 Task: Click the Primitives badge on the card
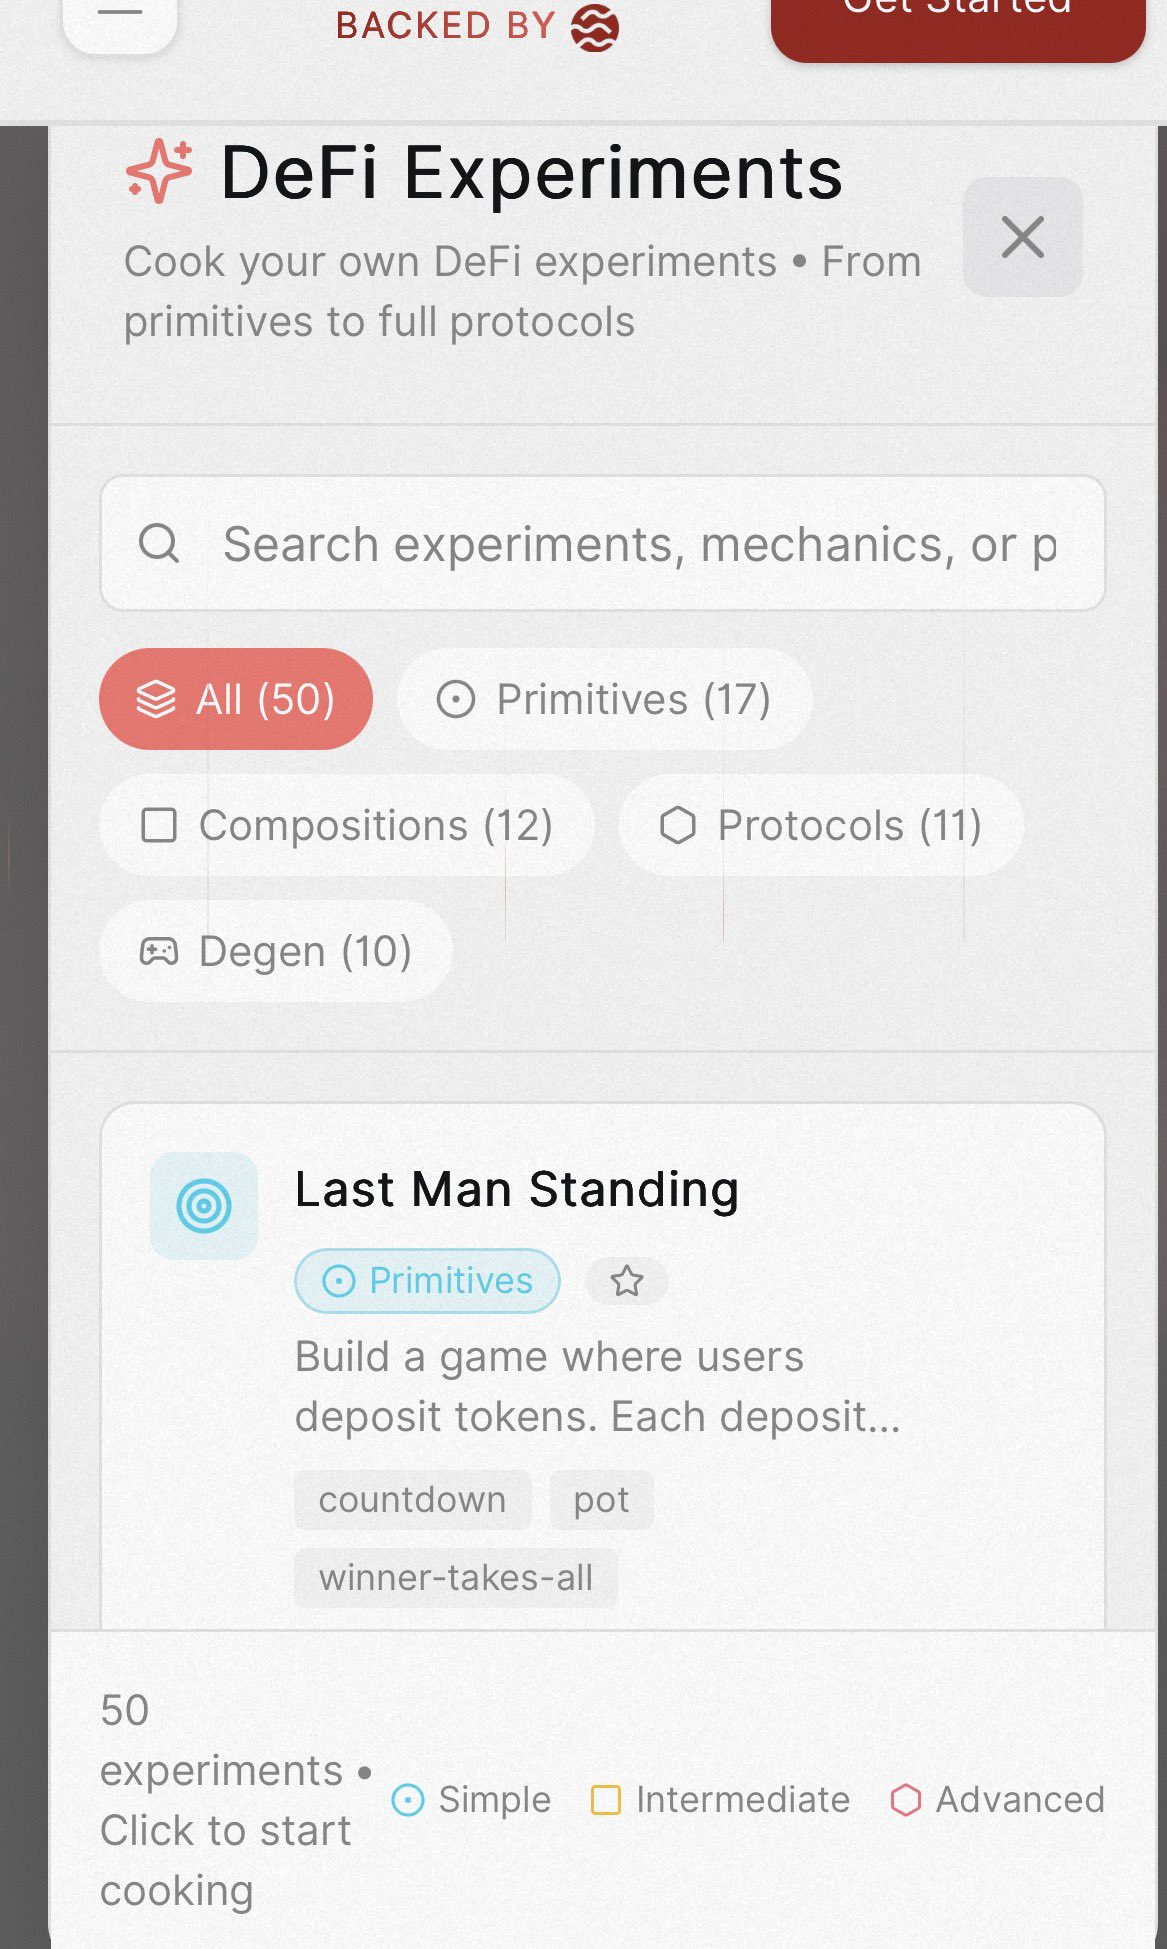[427, 1281]
